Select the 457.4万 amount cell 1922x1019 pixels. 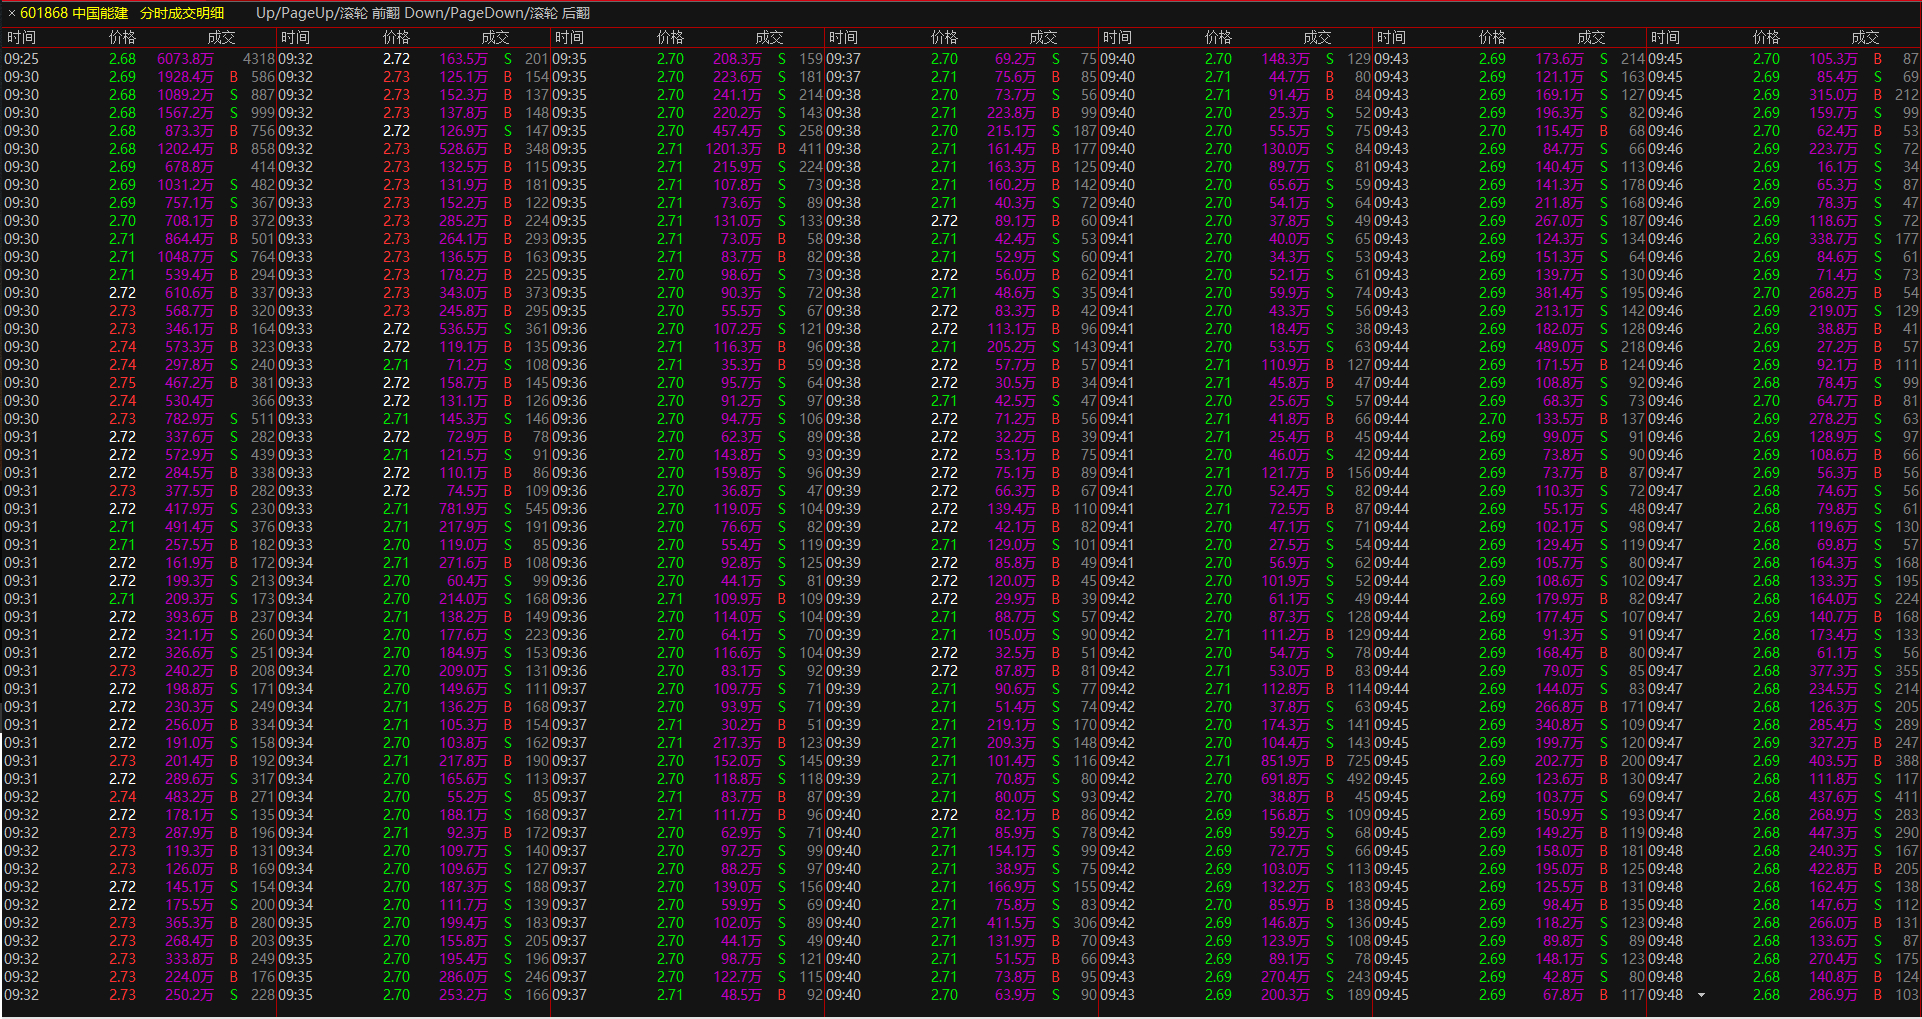pos(737,131)
